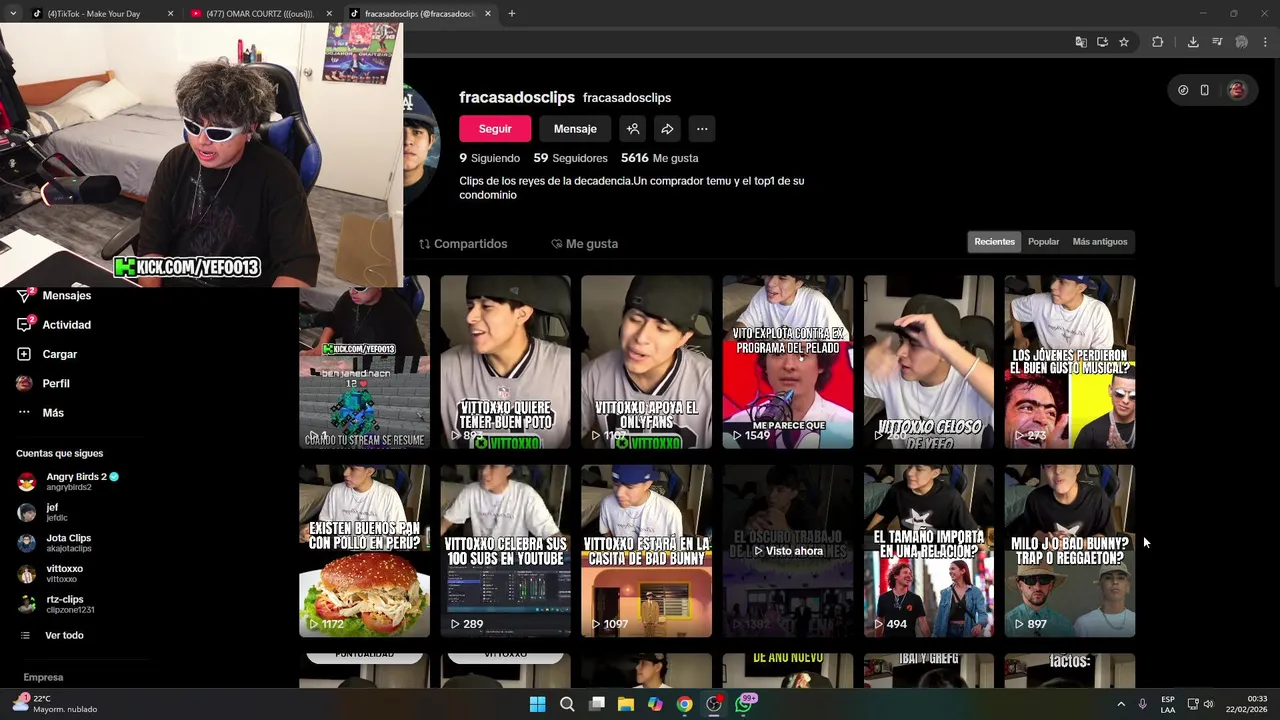This screenshot has height=720, width=1280.
Task: Open the taskbar volume icon
Action: point(1209,704)
